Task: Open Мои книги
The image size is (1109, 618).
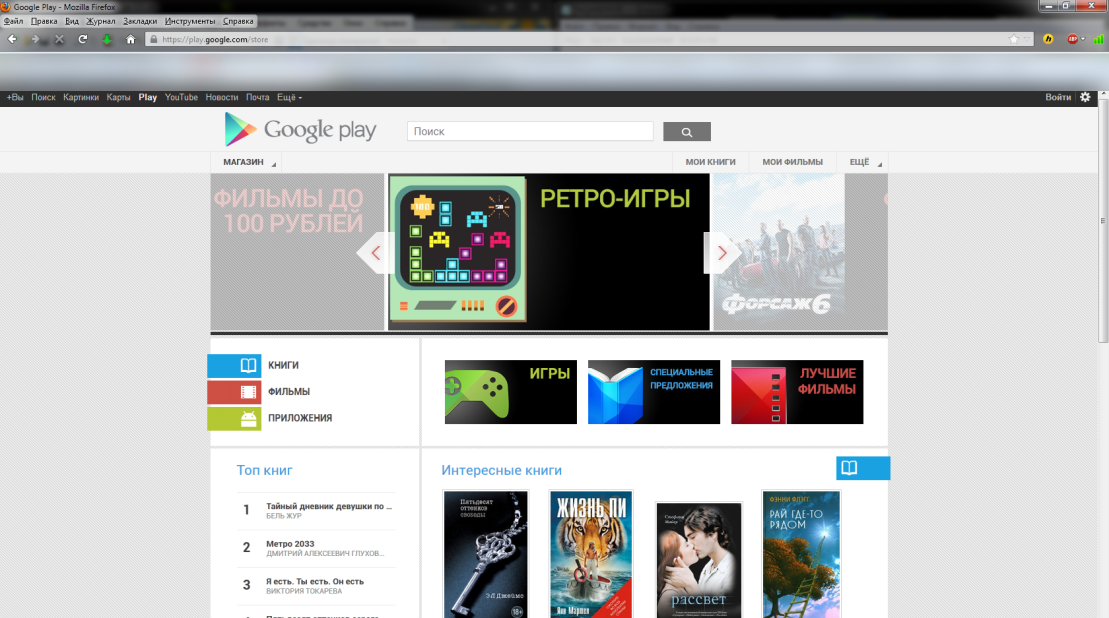Action: (710, 163)
